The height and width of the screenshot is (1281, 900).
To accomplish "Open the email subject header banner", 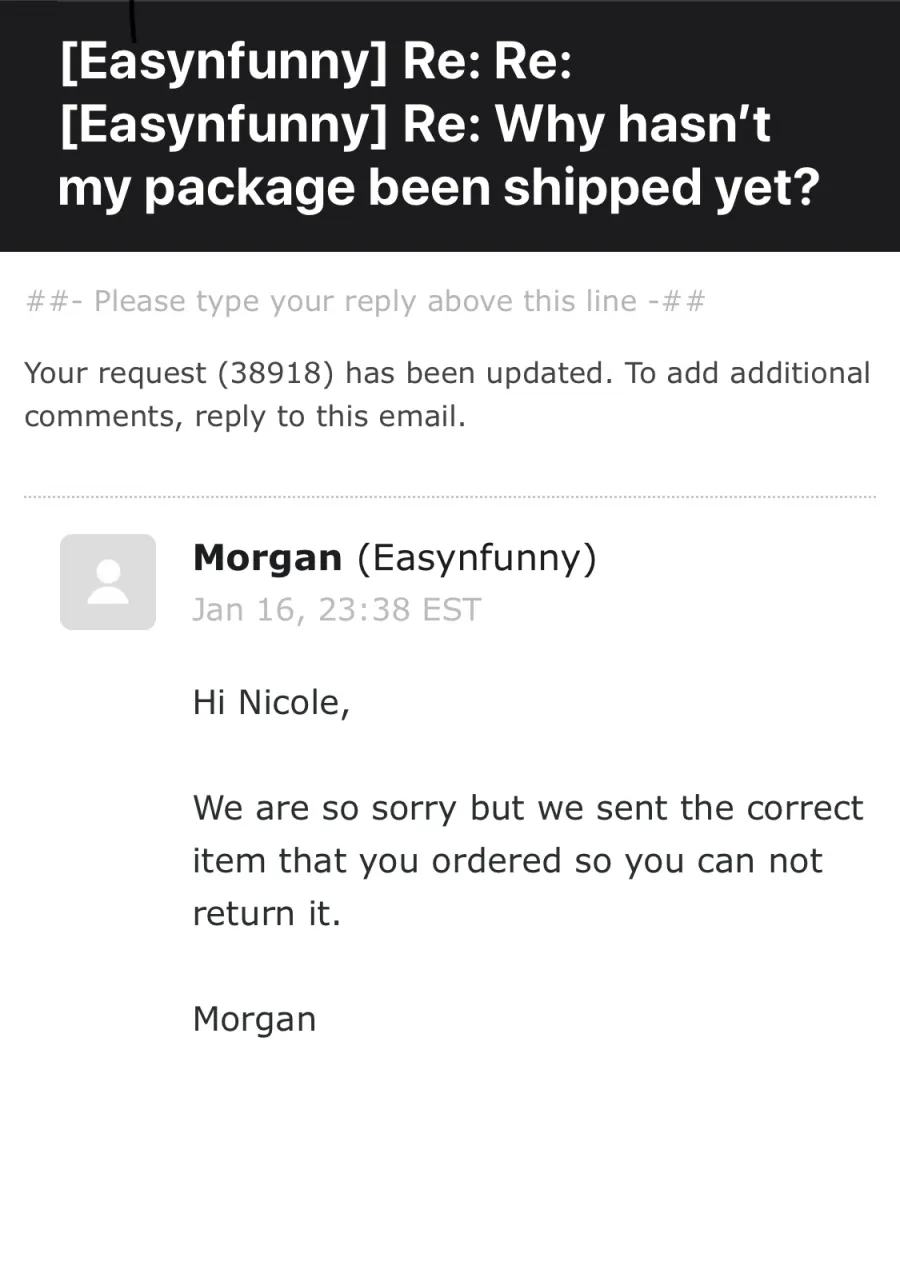I will (450, 126).
